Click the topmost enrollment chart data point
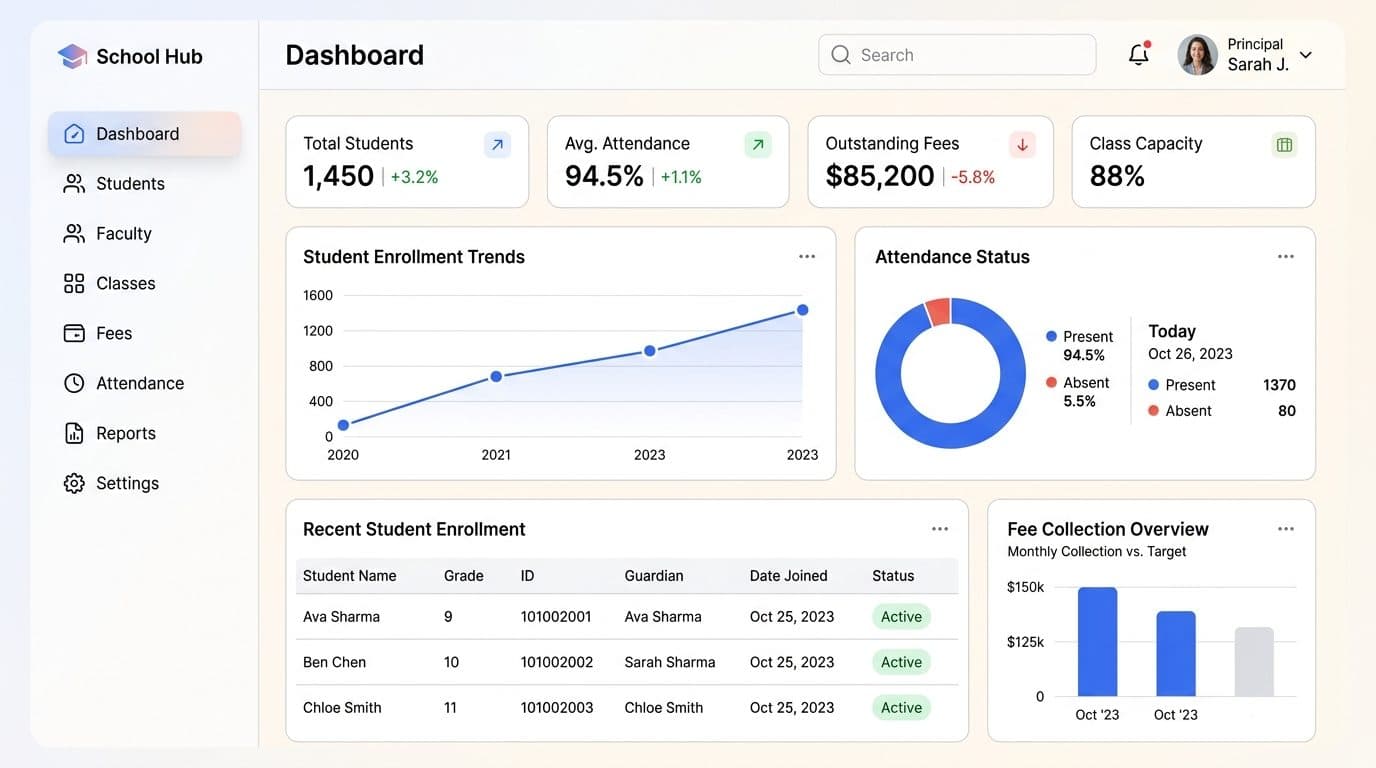Screen dimensions: 1376x768 point(802,310)
